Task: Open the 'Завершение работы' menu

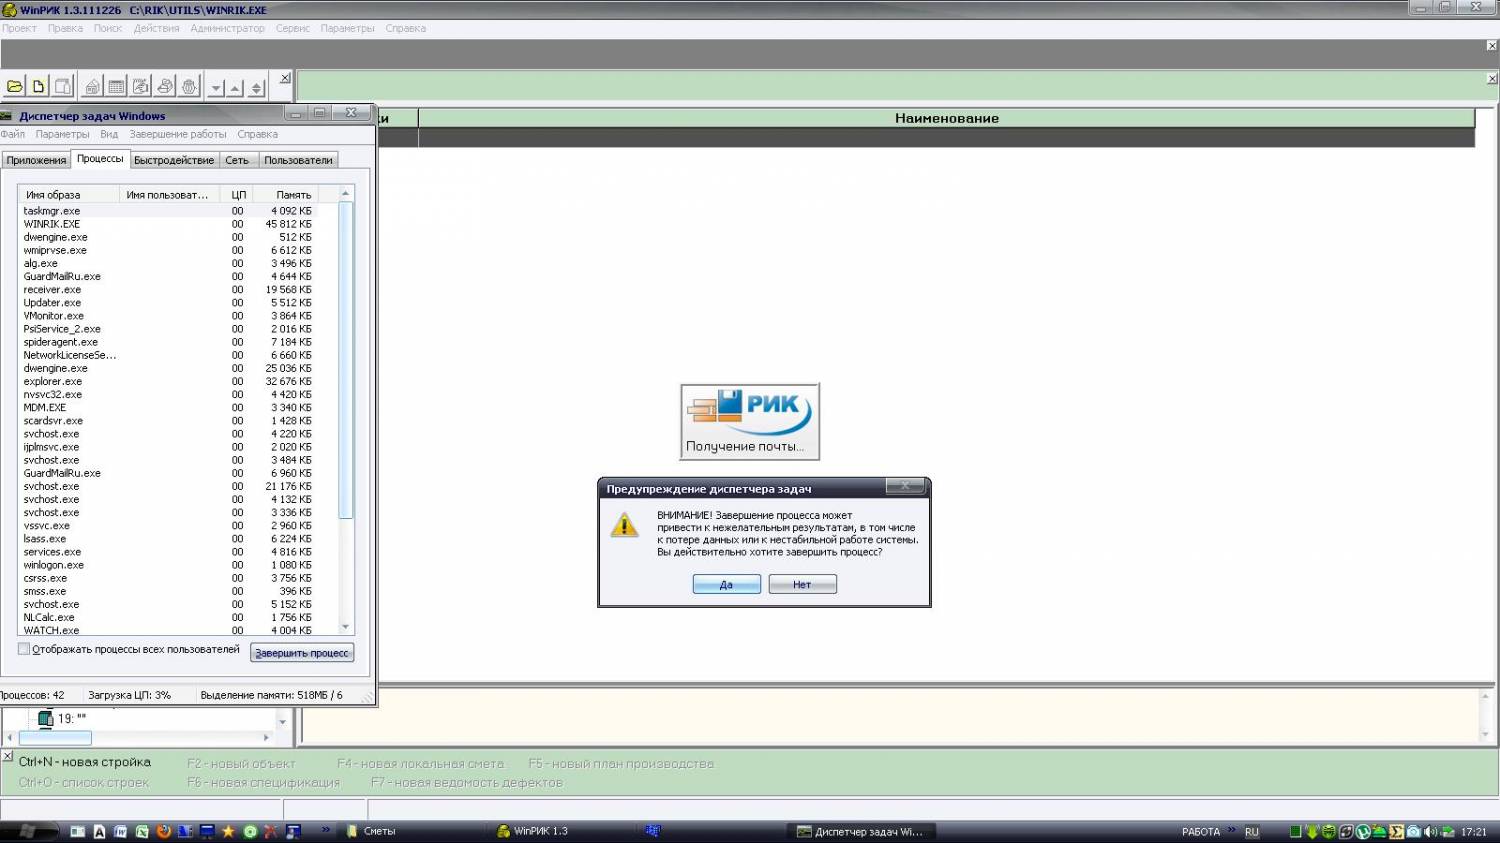Action: click(178, 134)
